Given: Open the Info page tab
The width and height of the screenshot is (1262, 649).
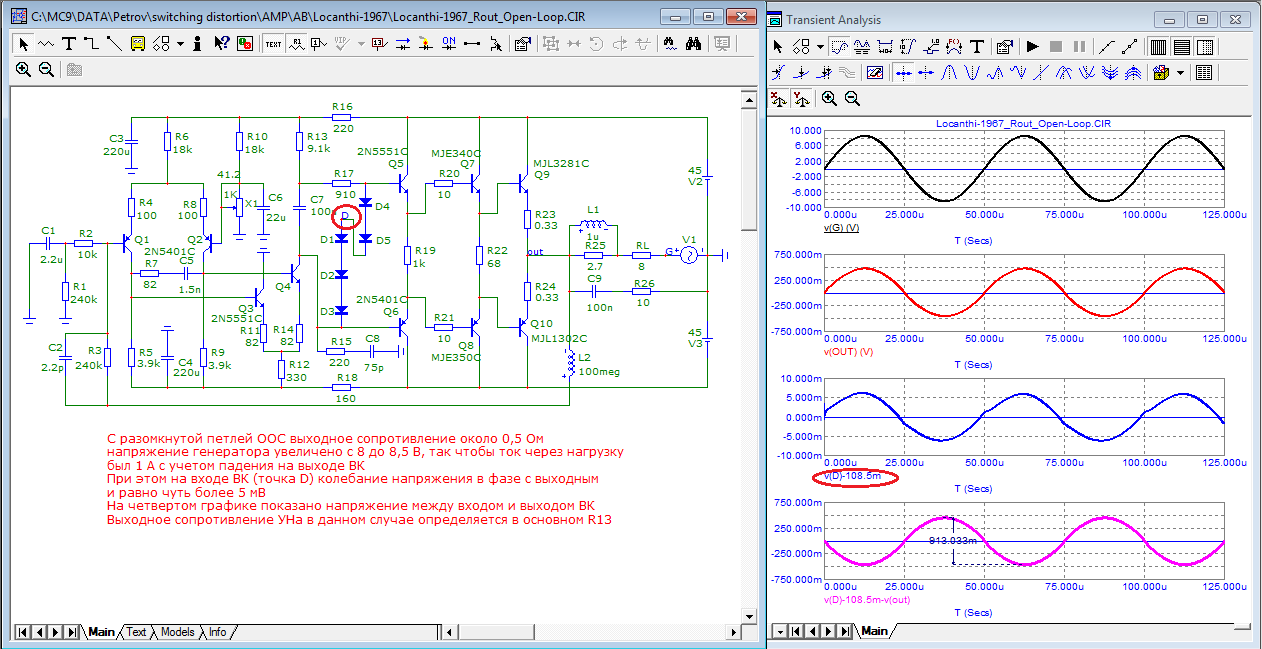Looking at the screenshot, I should [217, 632].
